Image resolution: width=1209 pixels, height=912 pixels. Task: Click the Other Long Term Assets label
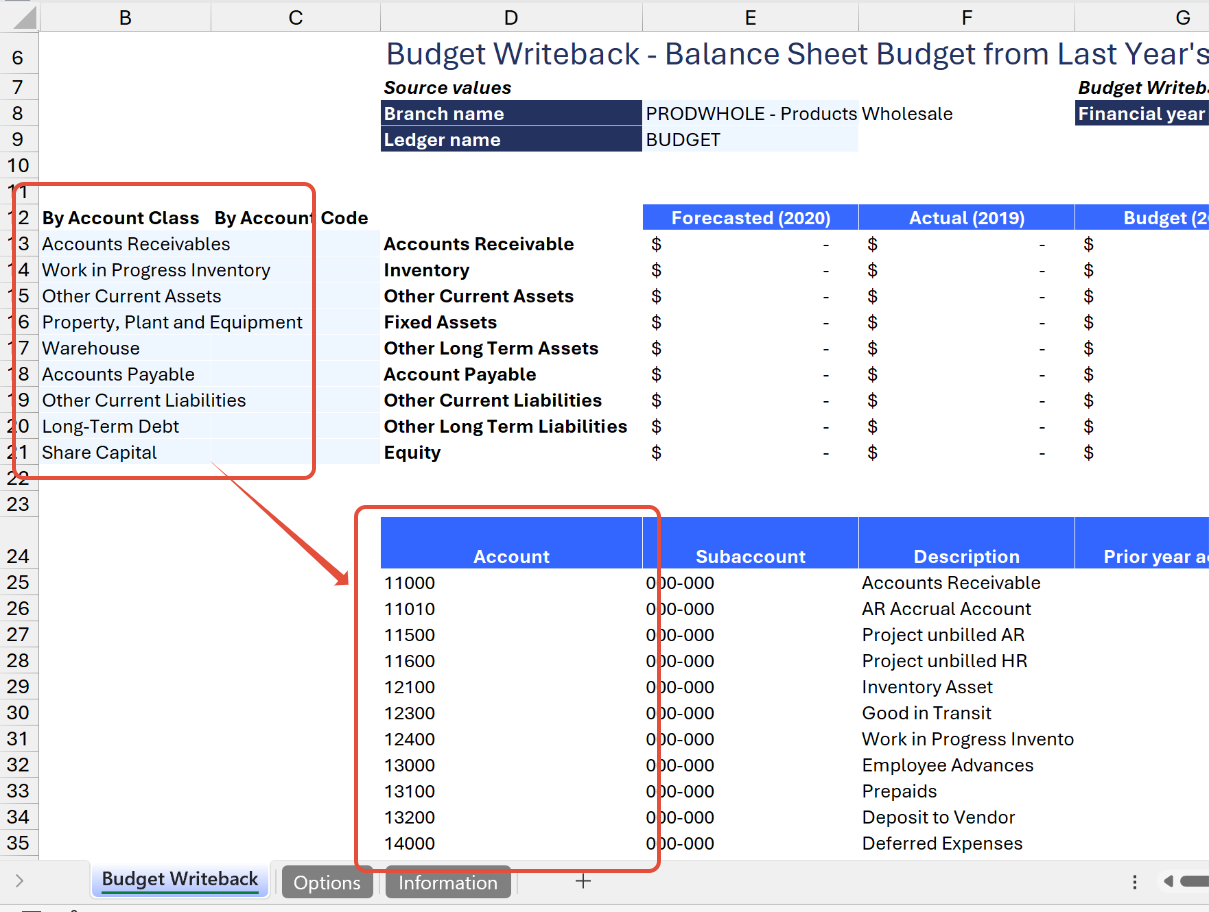491,348
